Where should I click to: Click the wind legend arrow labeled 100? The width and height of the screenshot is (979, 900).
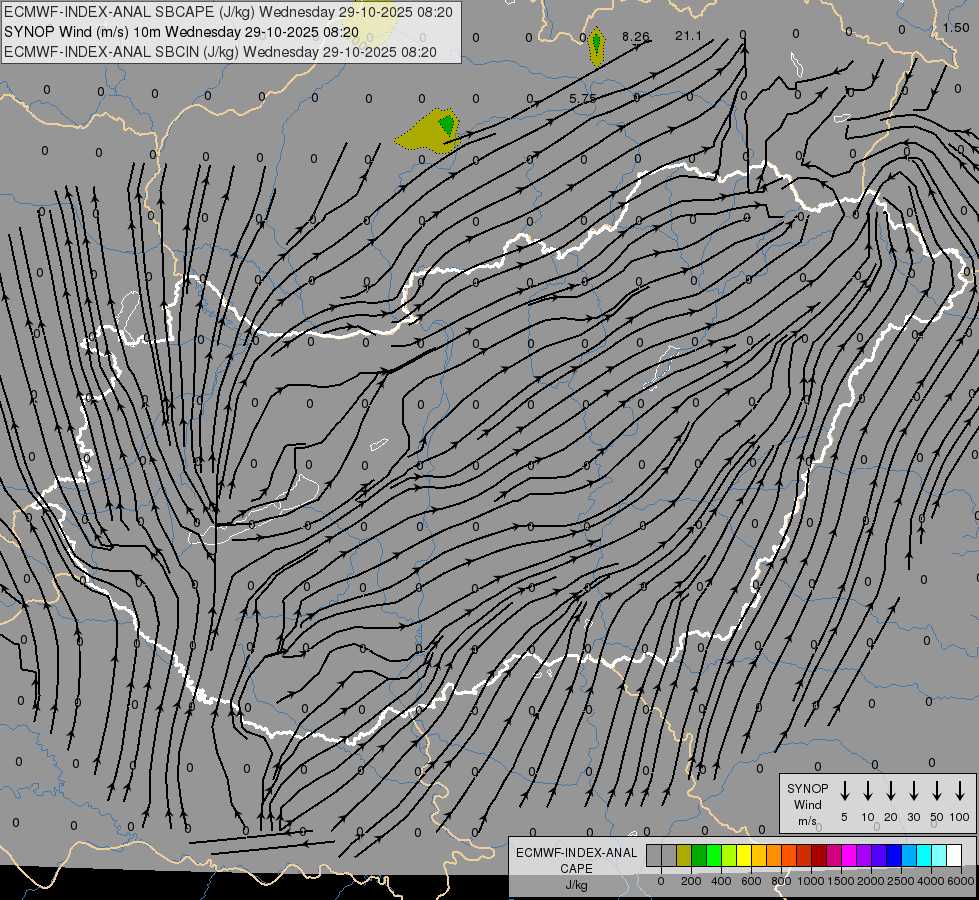pyautogui.click(x=960, y=791)
